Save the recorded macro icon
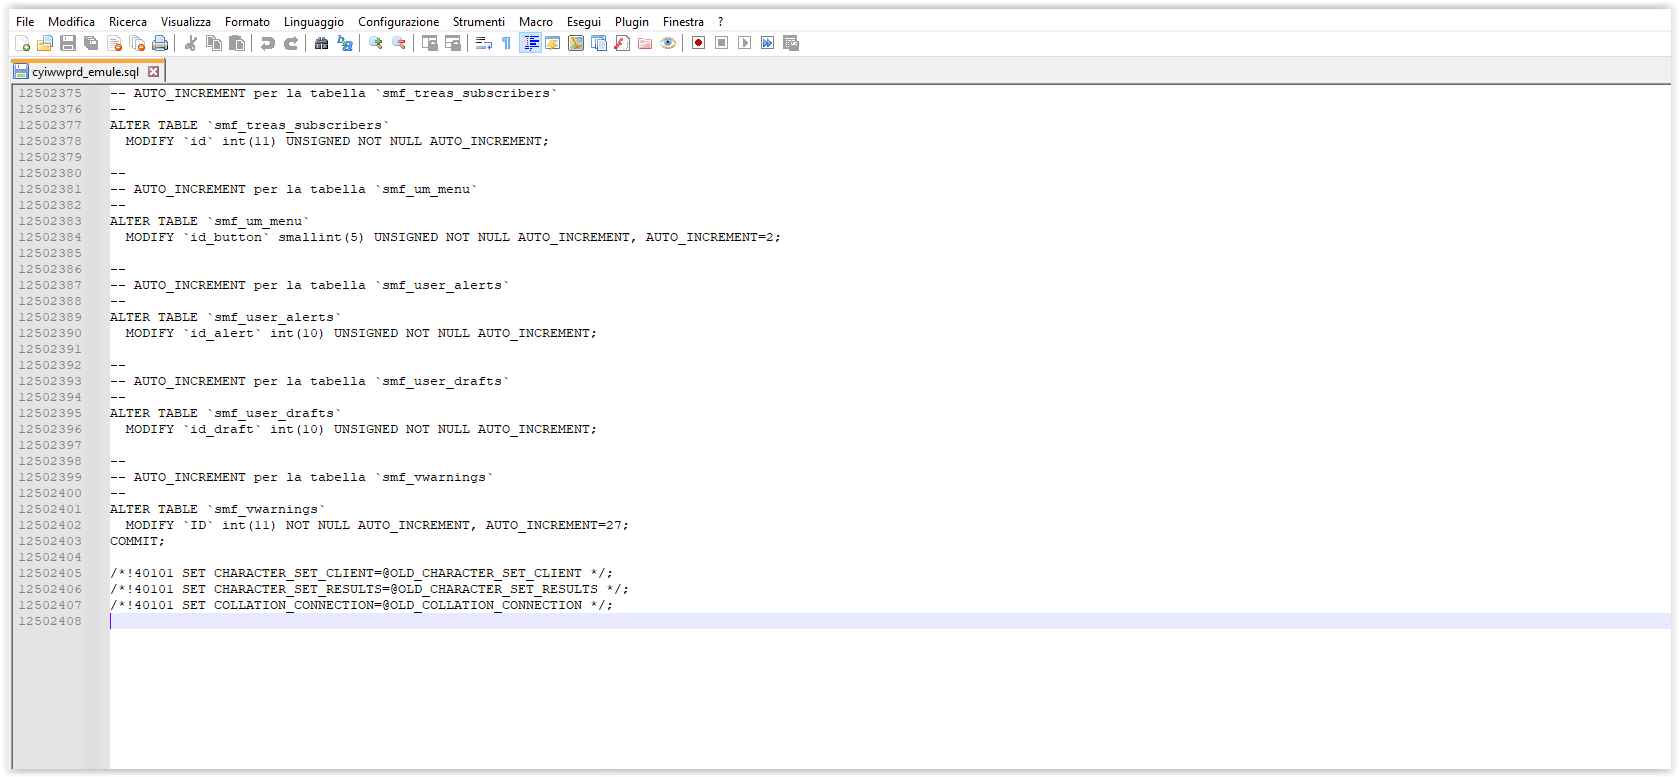The image size is (1679, 777). [791, 43]
